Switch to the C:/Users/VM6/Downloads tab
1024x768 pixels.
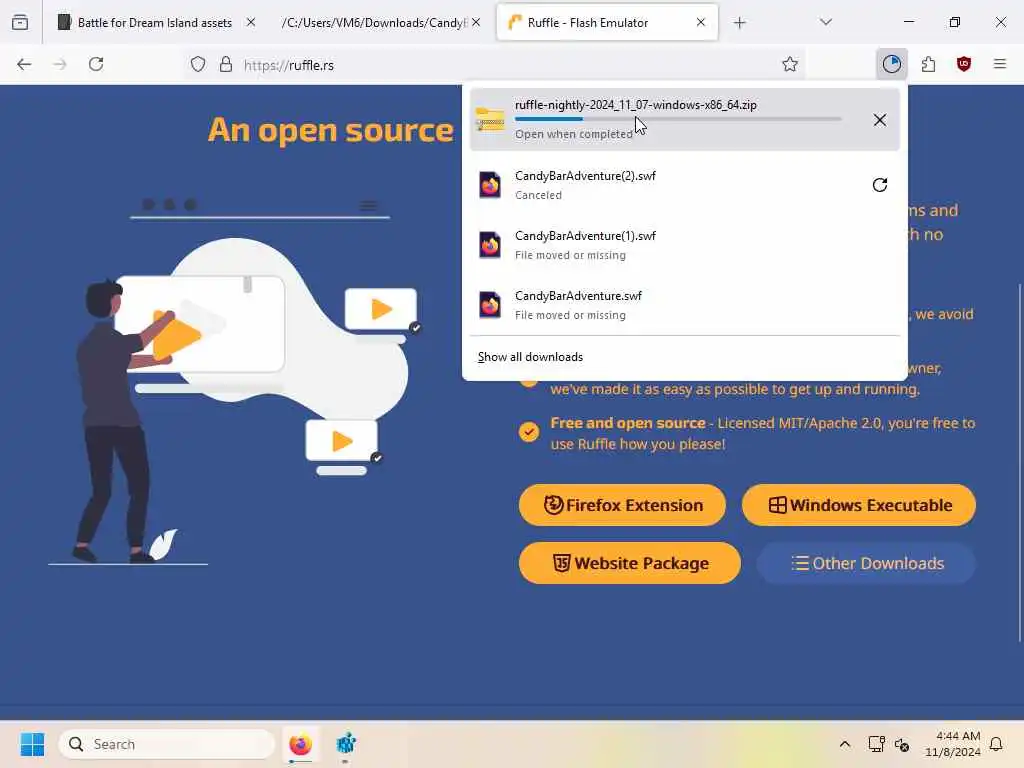click(x=374, y=22)
